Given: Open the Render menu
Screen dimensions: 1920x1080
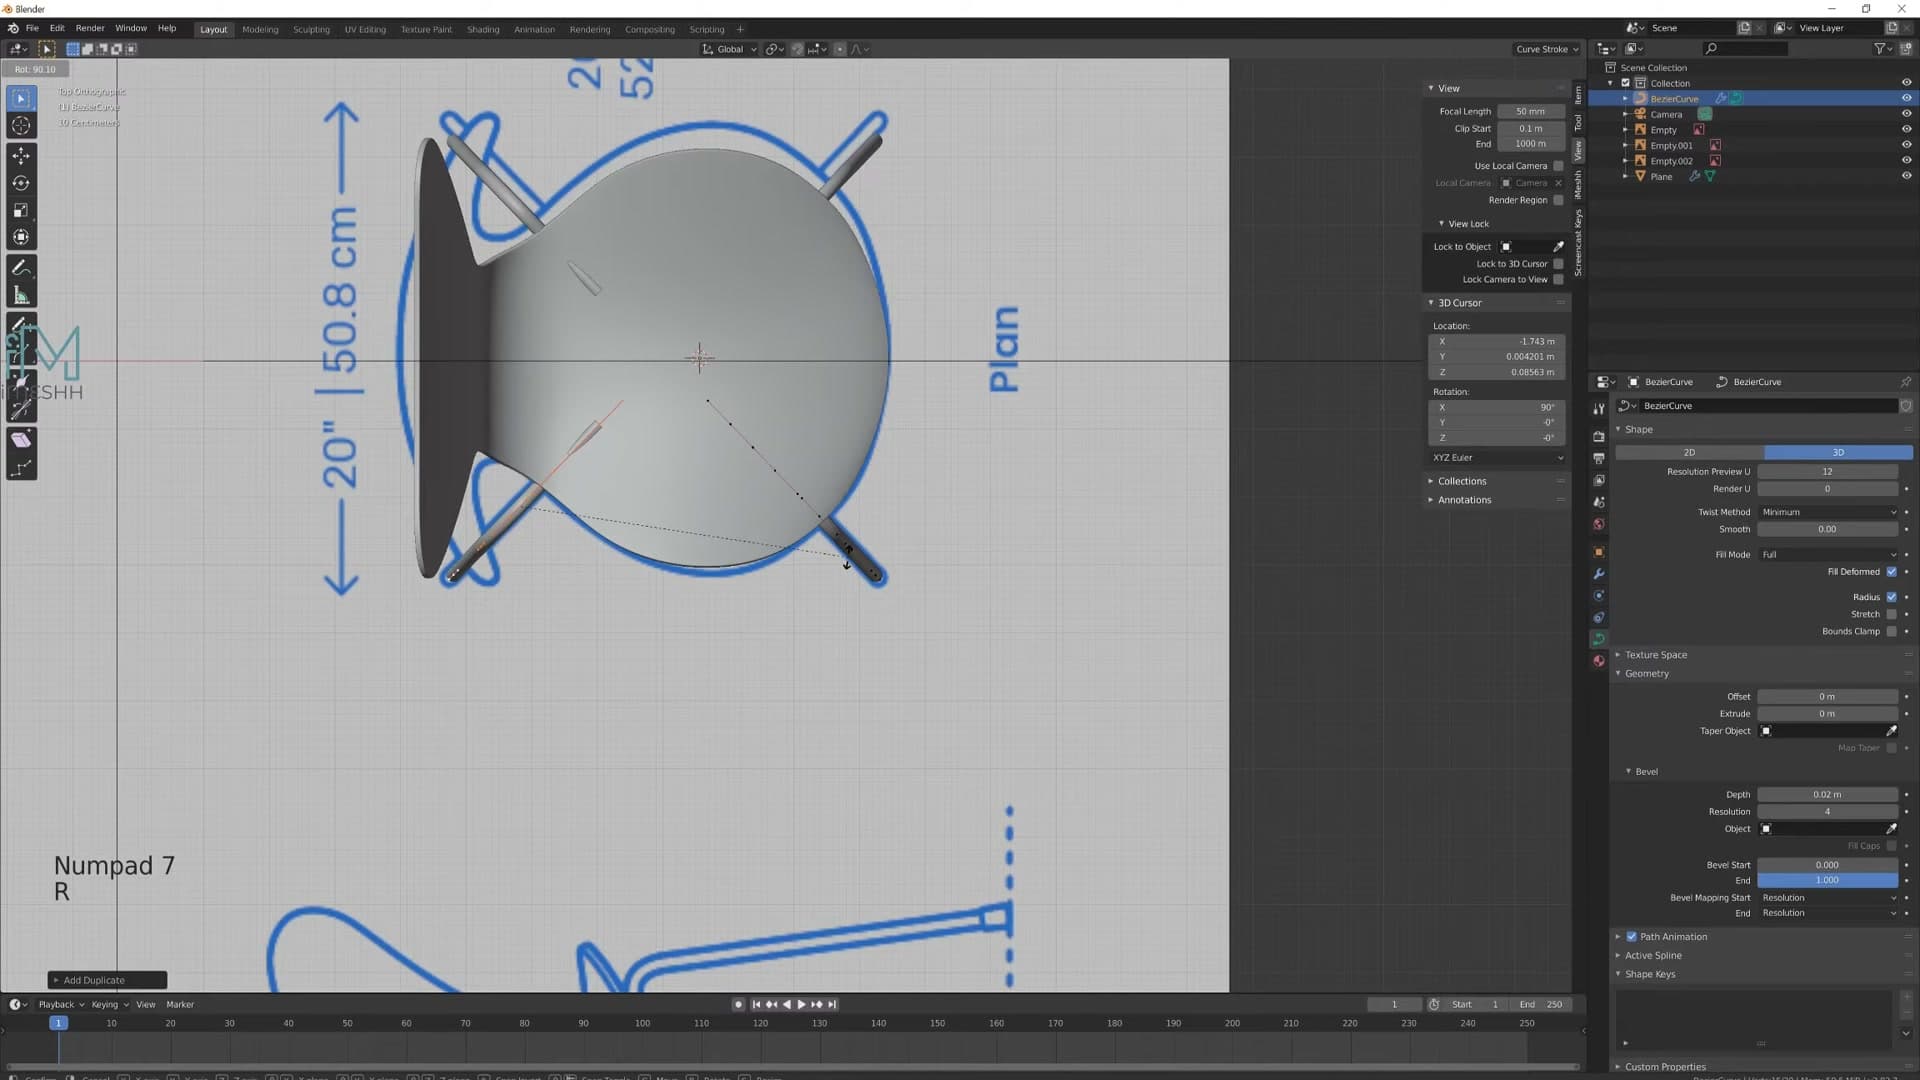Looking at the screenshot, I should (90, 29).
